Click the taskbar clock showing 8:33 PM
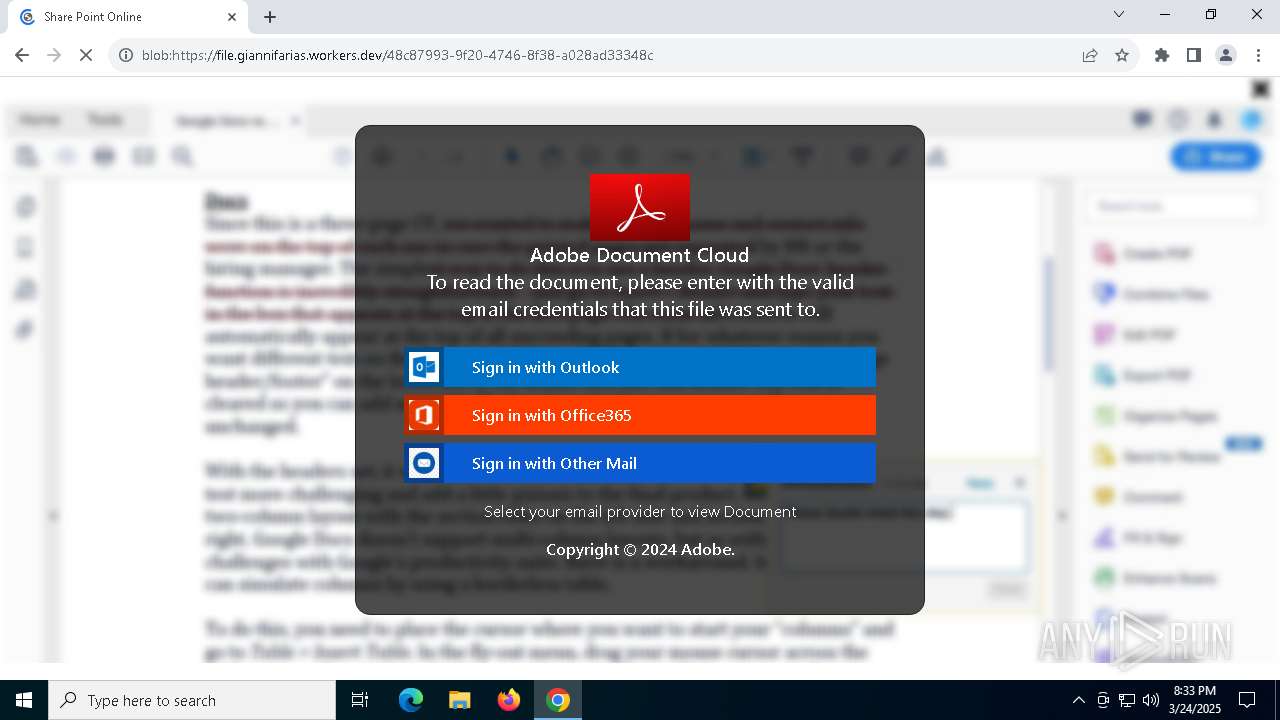1280x720 pixels. click(1195, 700)
